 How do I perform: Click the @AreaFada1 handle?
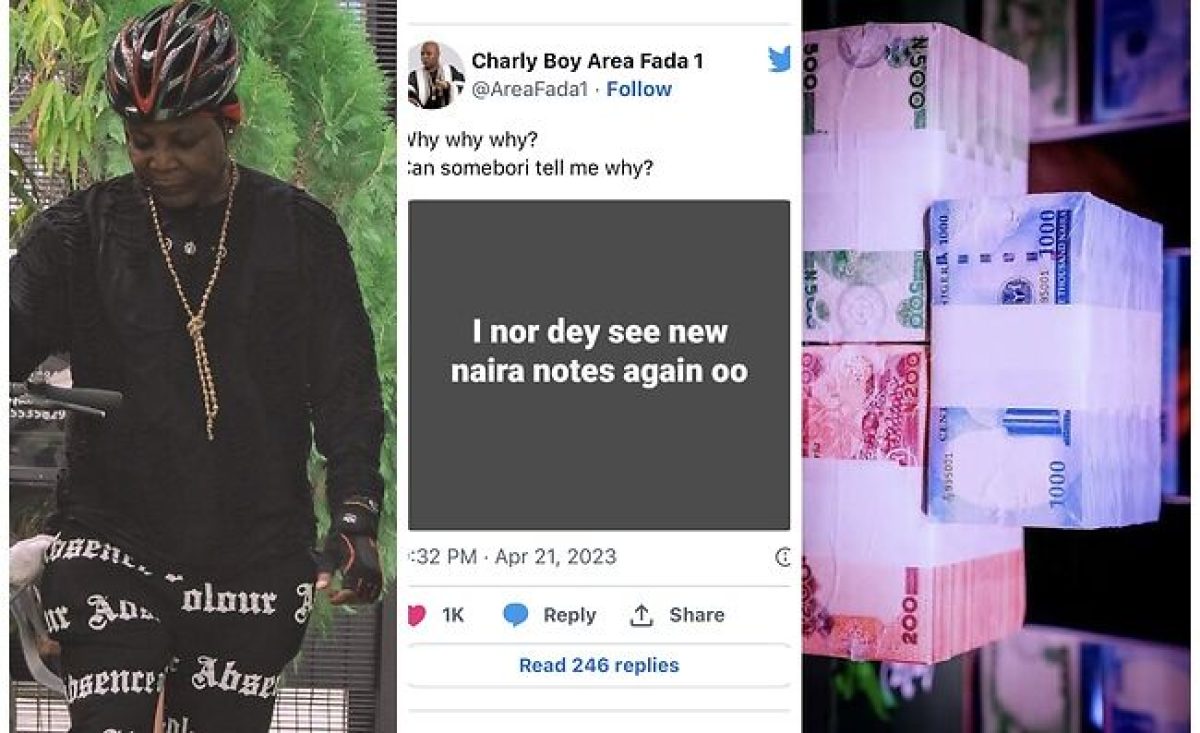[x=529, y=90]
